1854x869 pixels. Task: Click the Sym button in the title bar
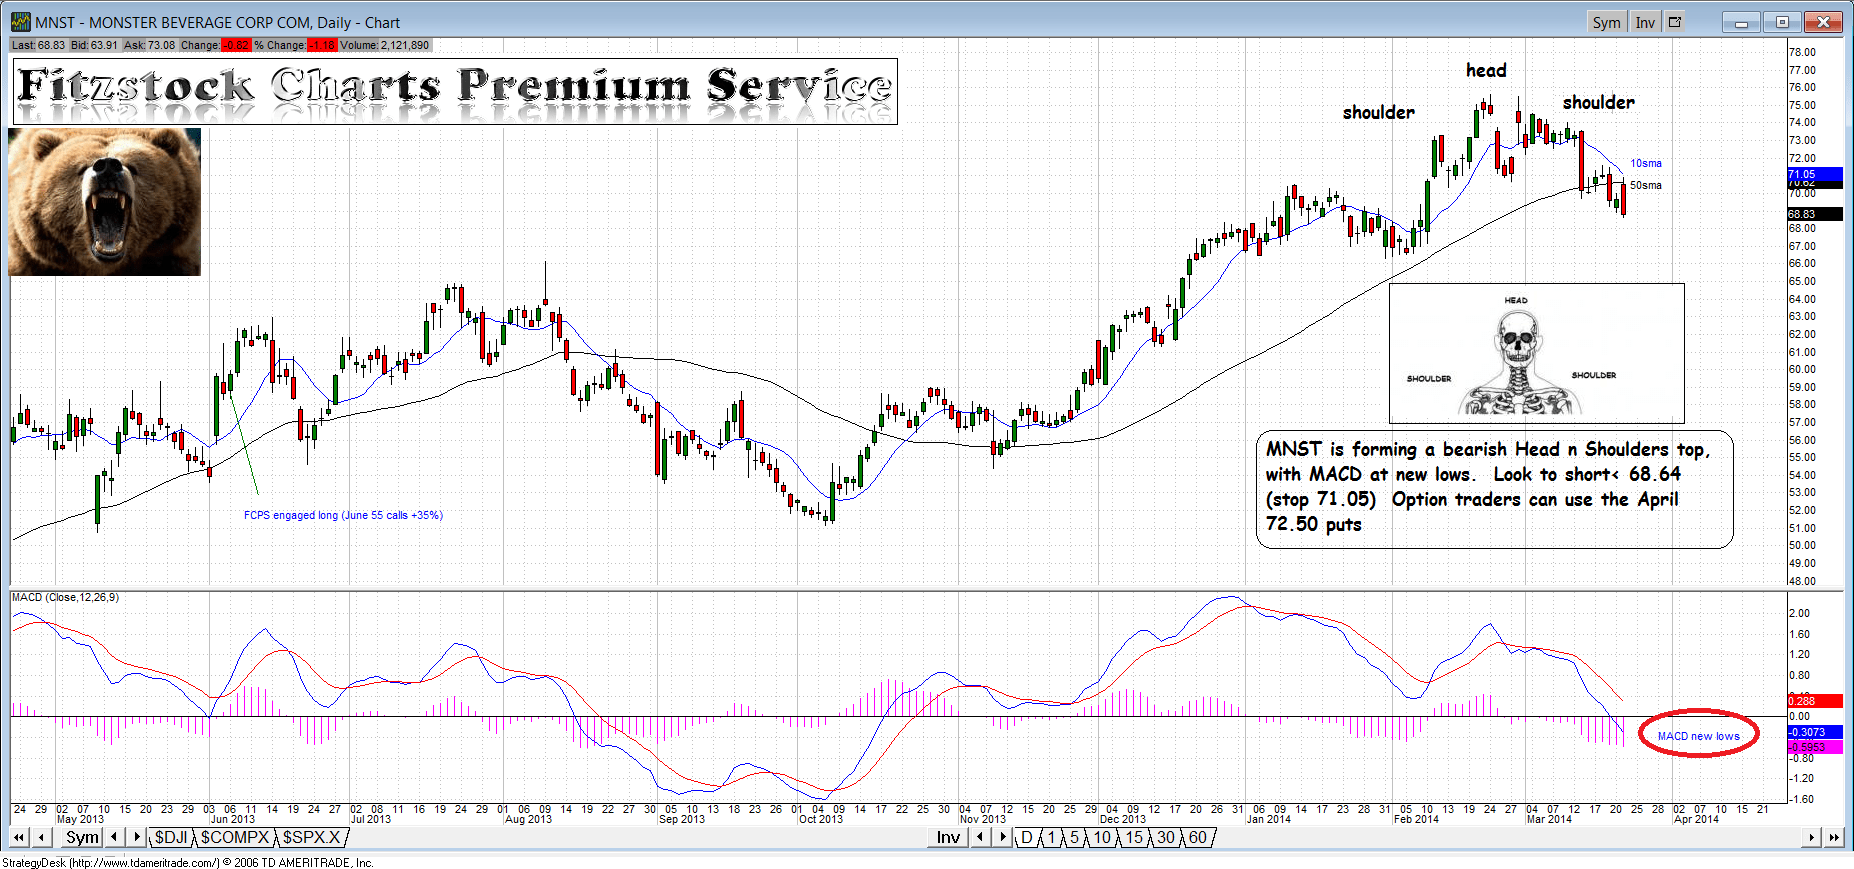click(1606, 22)
